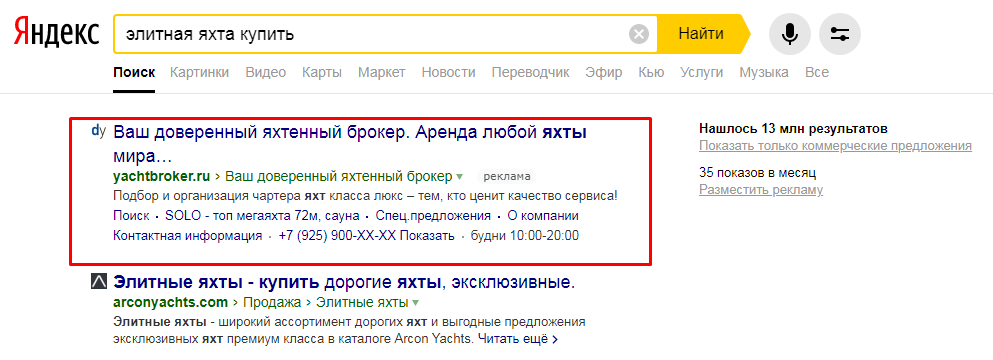This screenshot has width=993, height=360.
Task: Click the Разместить рекламу link
Action: click(761, 190)
